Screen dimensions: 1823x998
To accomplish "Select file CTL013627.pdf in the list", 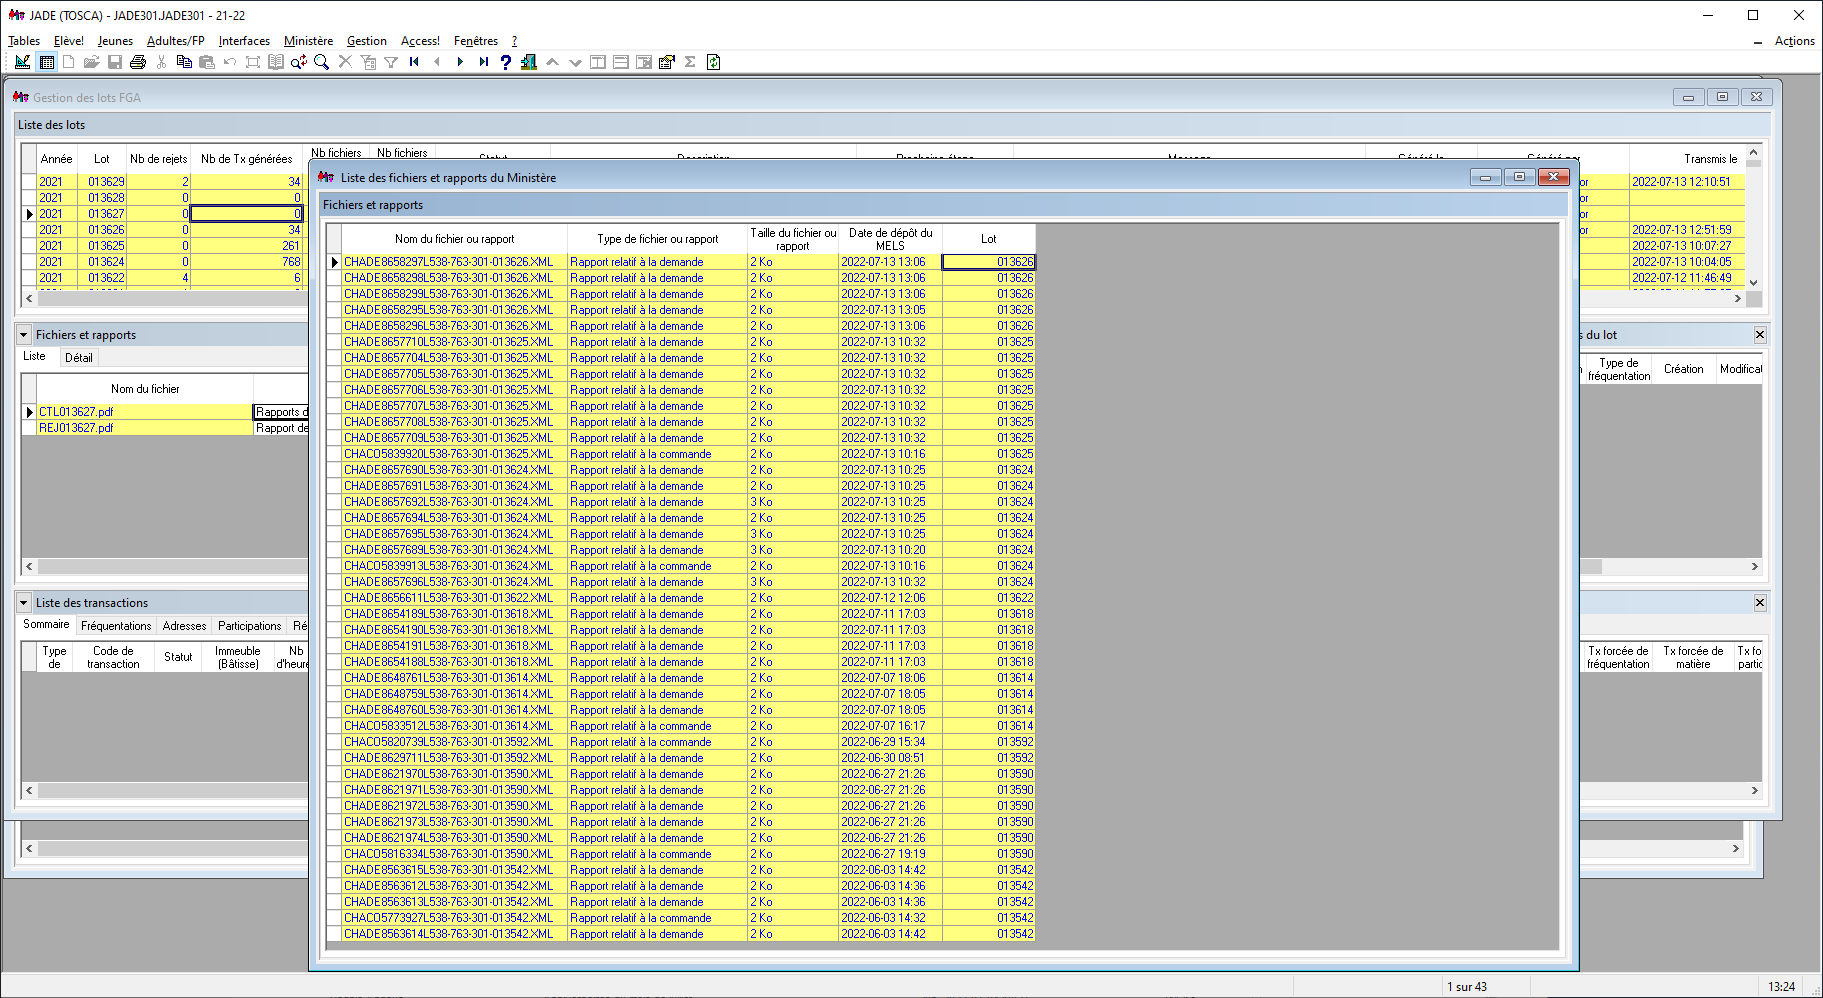I will (76, 412).
